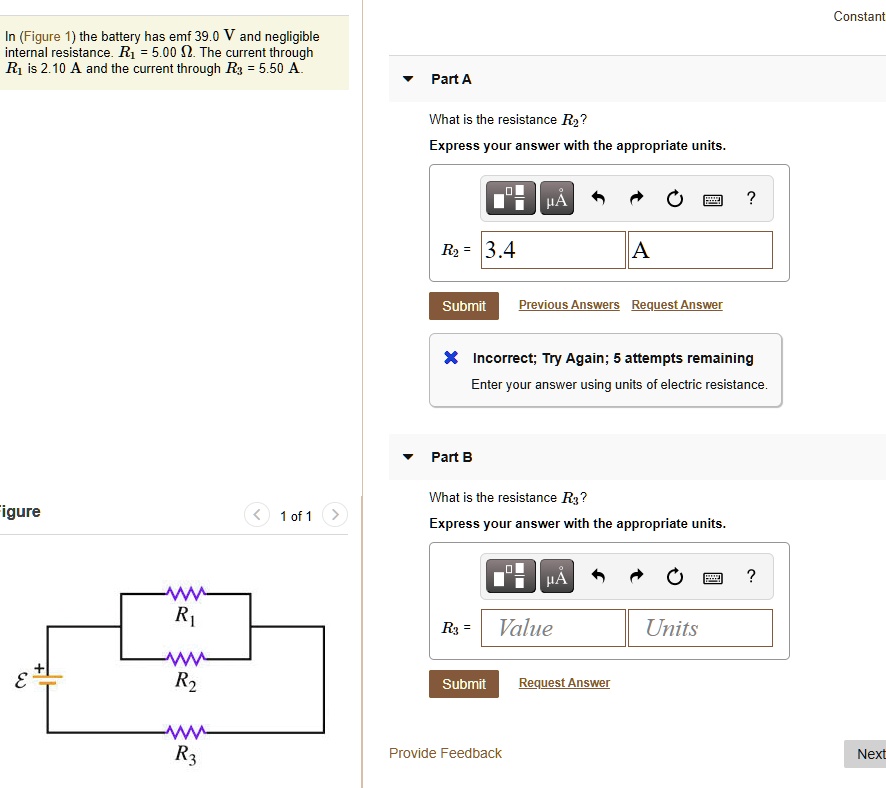Click the help question mark in Part B toolbar
The height and width of the screenshot is (788, 886).
[751, 576]
